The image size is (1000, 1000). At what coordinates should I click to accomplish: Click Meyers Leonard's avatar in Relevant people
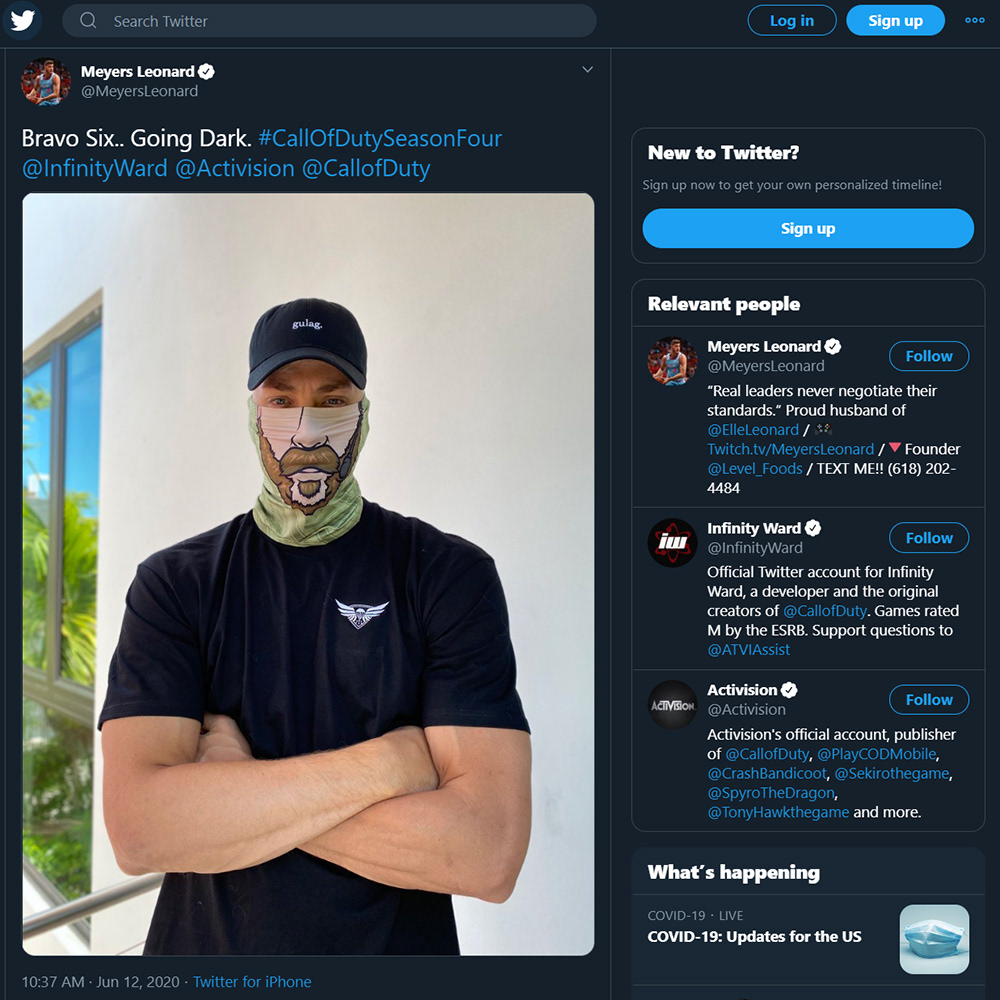coord(672,362)
